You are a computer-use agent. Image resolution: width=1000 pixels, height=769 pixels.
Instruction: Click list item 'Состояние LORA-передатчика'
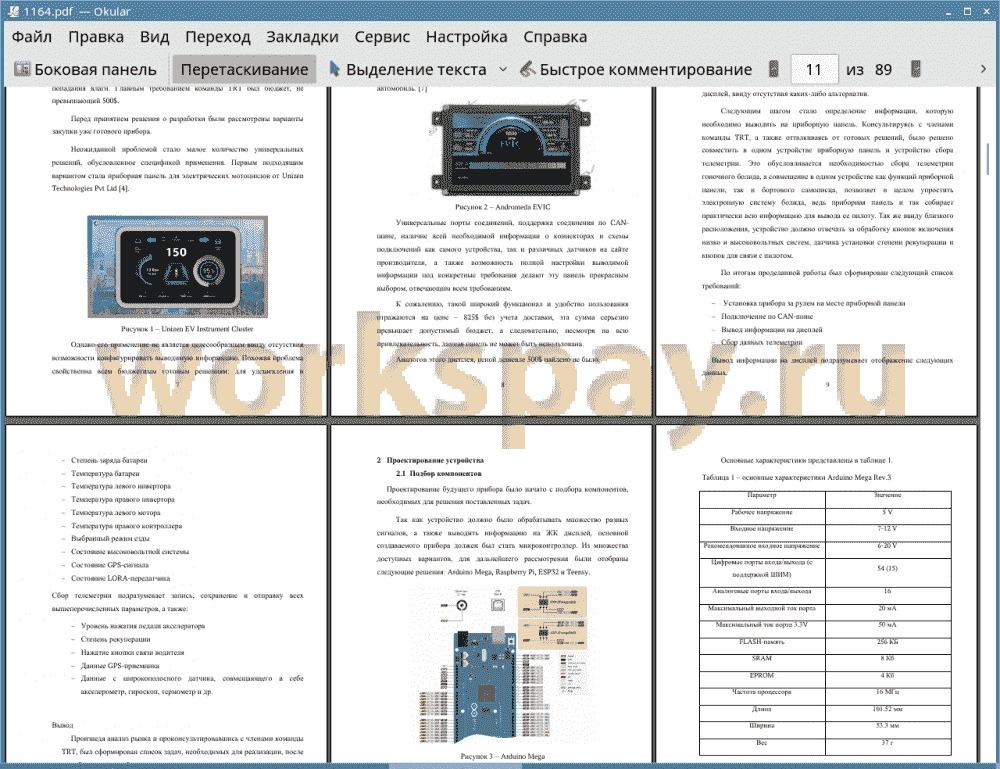point(121,578)
